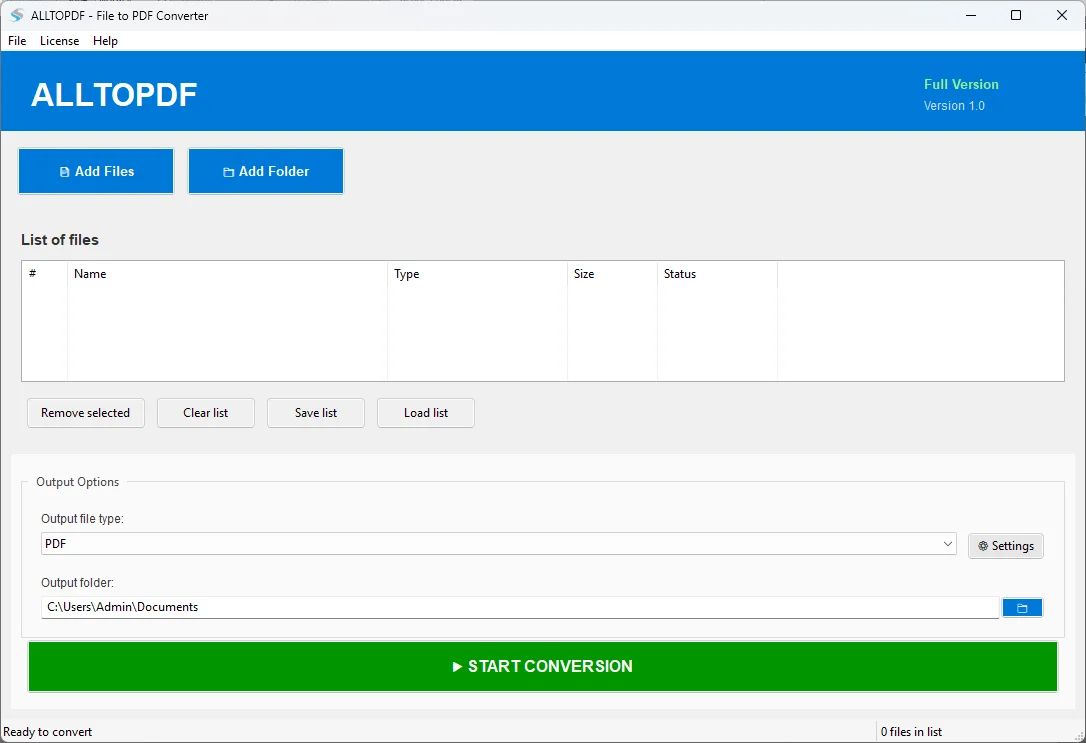Click Remove selected button
Image resolution: width=1086 pixels, height=743 pixels.
[85, 413]
